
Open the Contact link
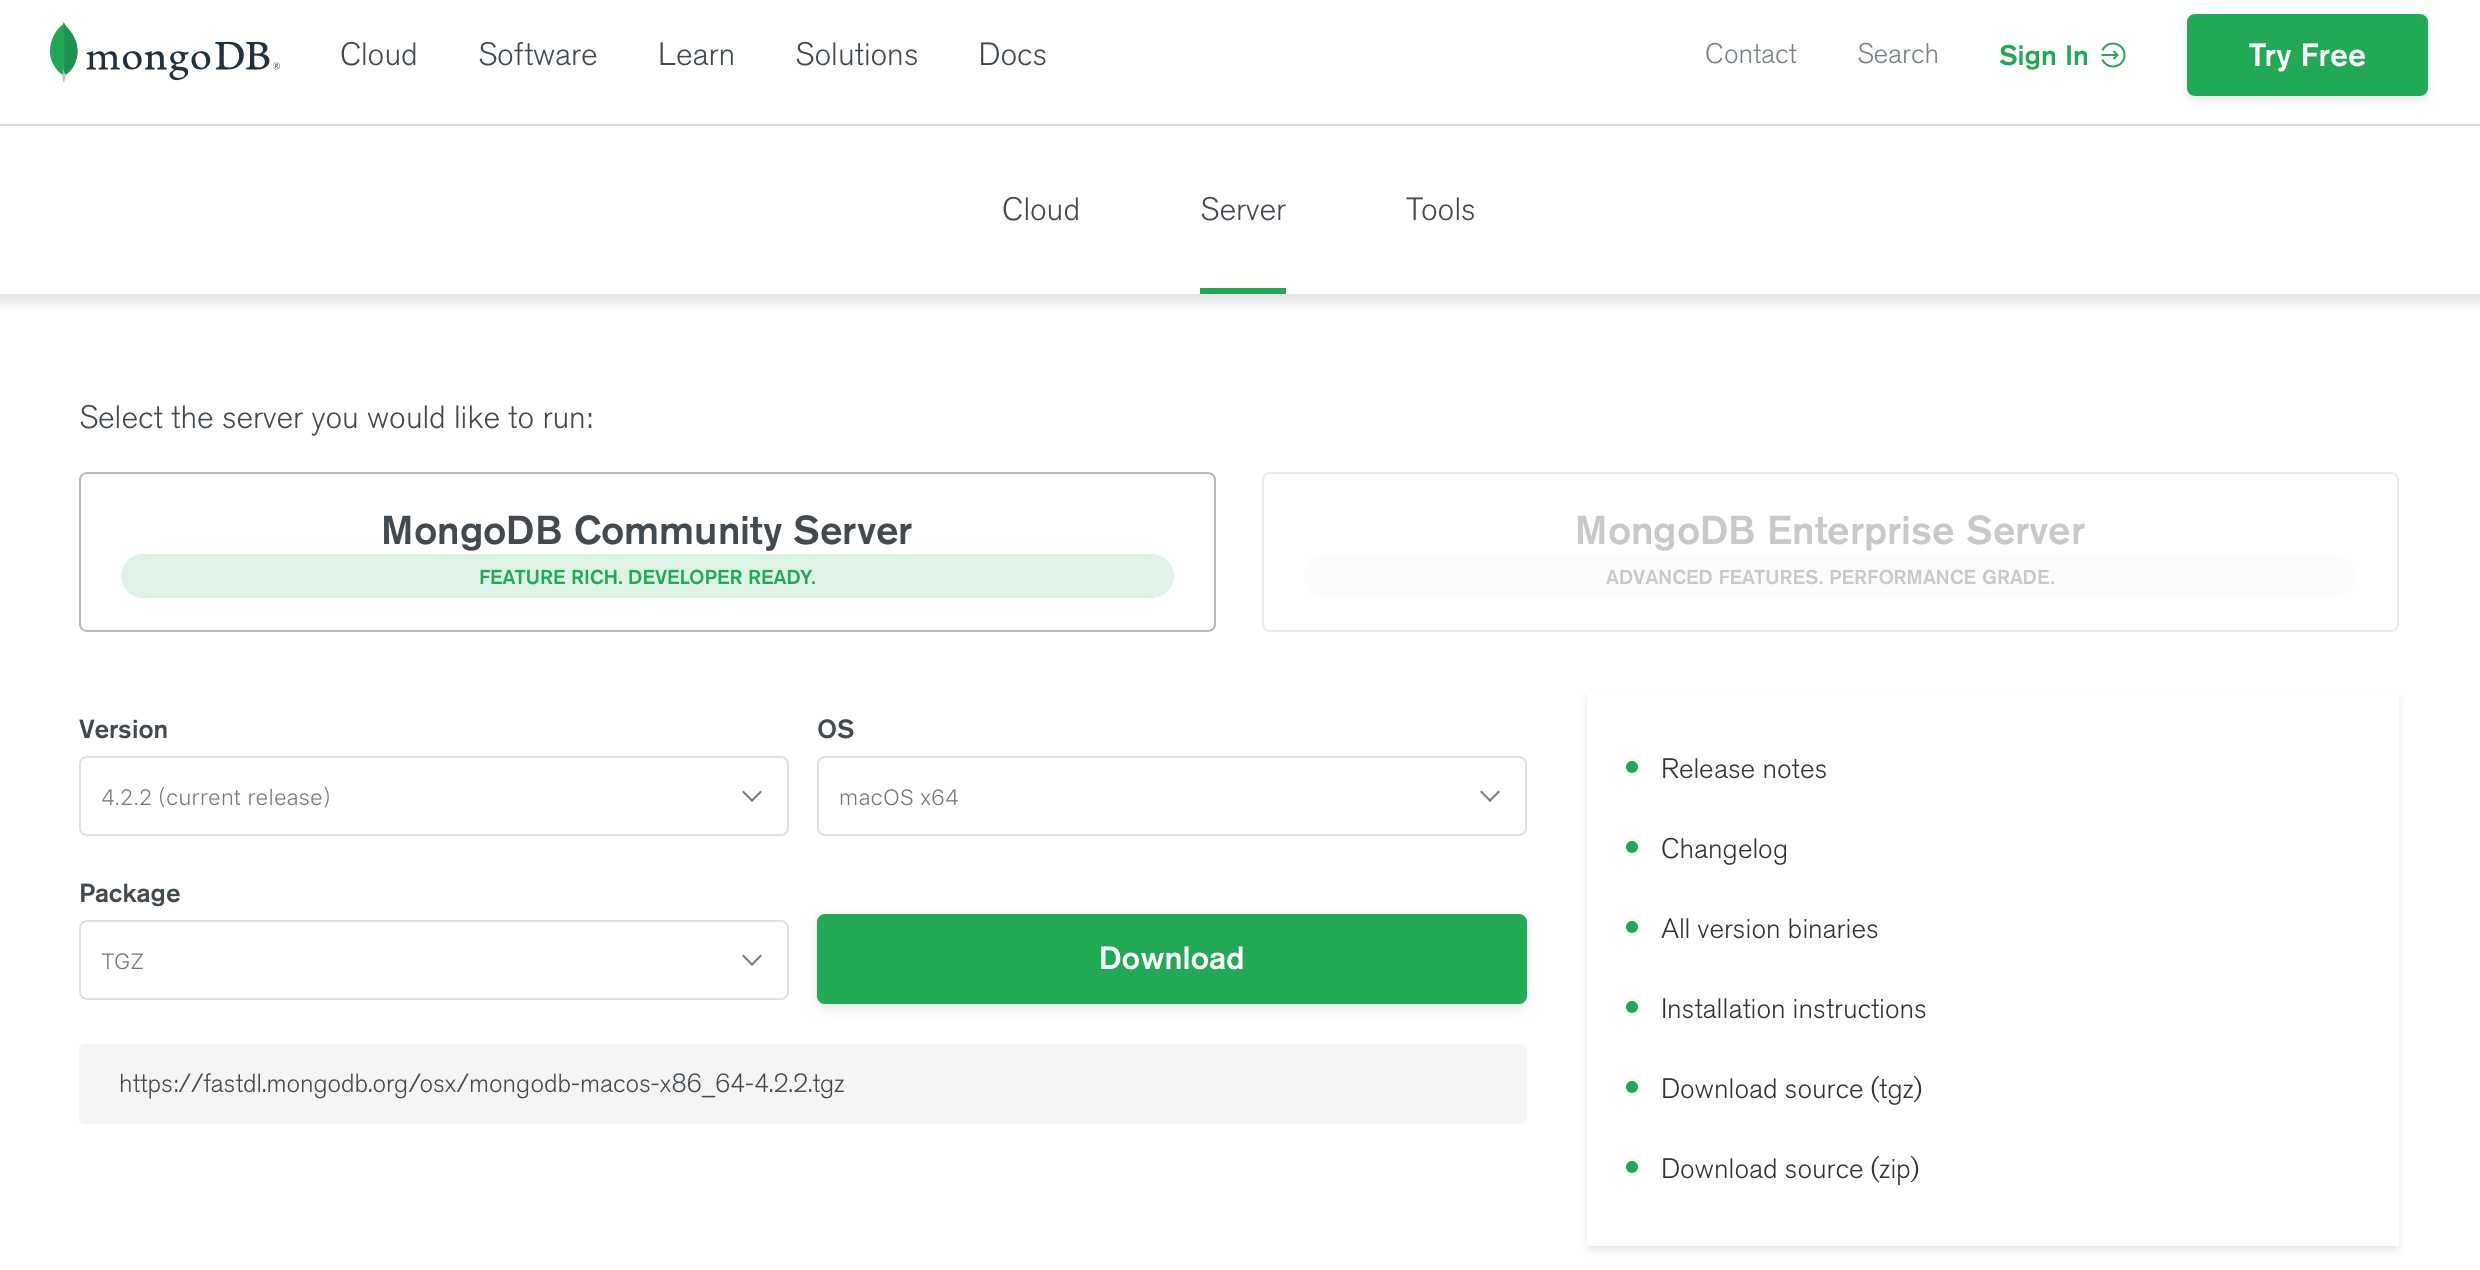tap(1750, 54)
